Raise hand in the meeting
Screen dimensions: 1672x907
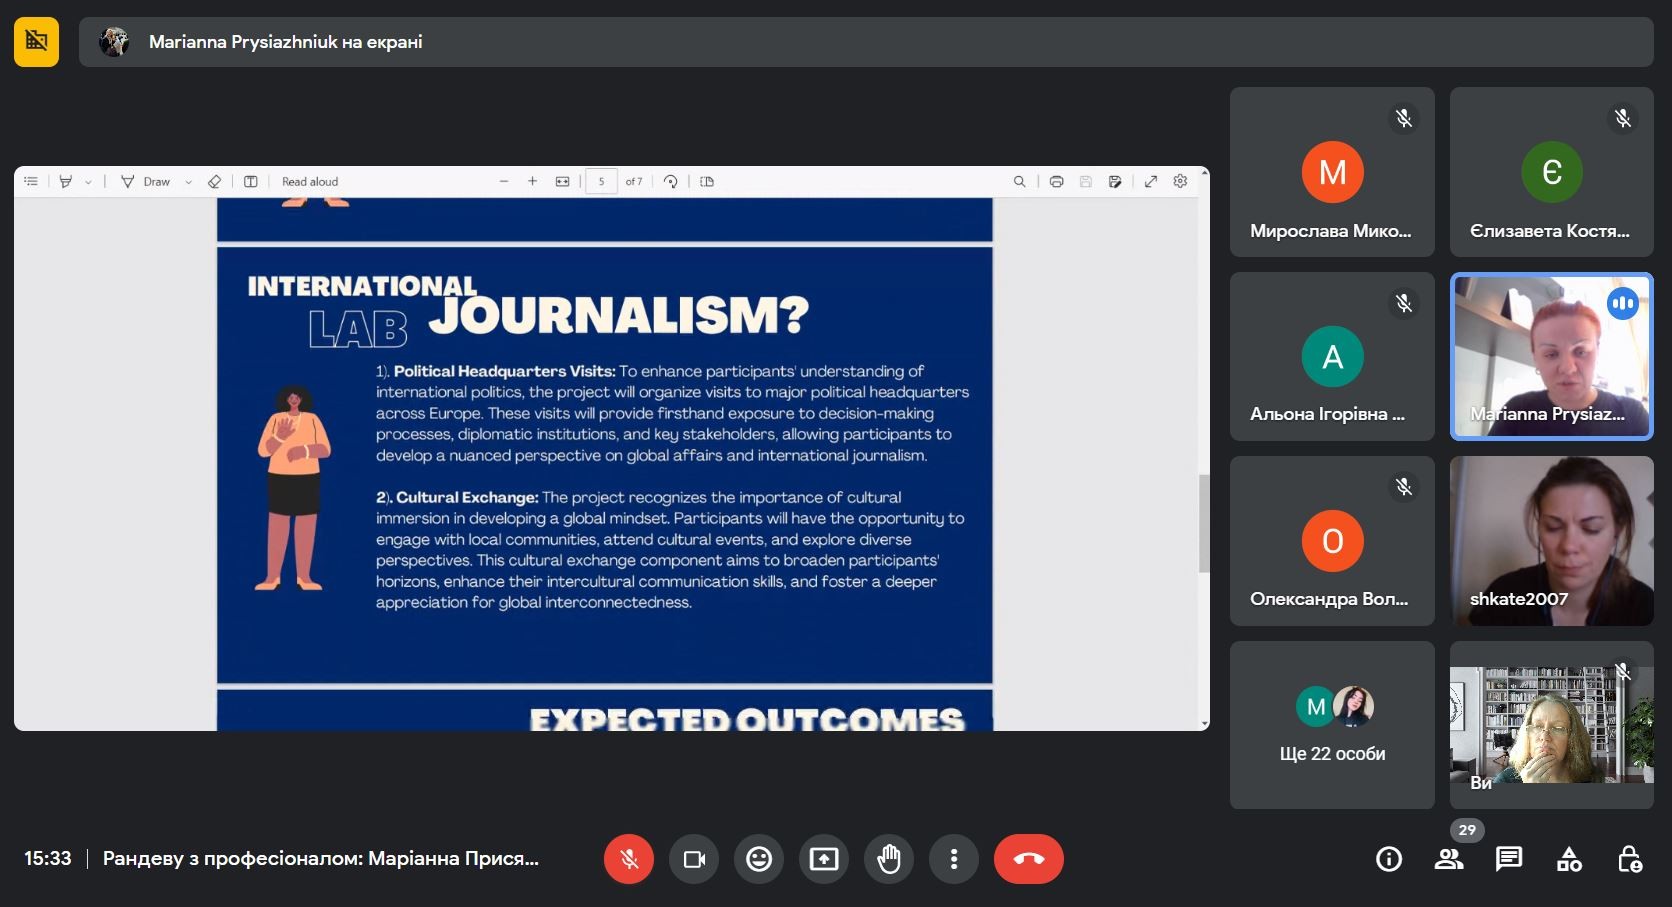(889, 859)
